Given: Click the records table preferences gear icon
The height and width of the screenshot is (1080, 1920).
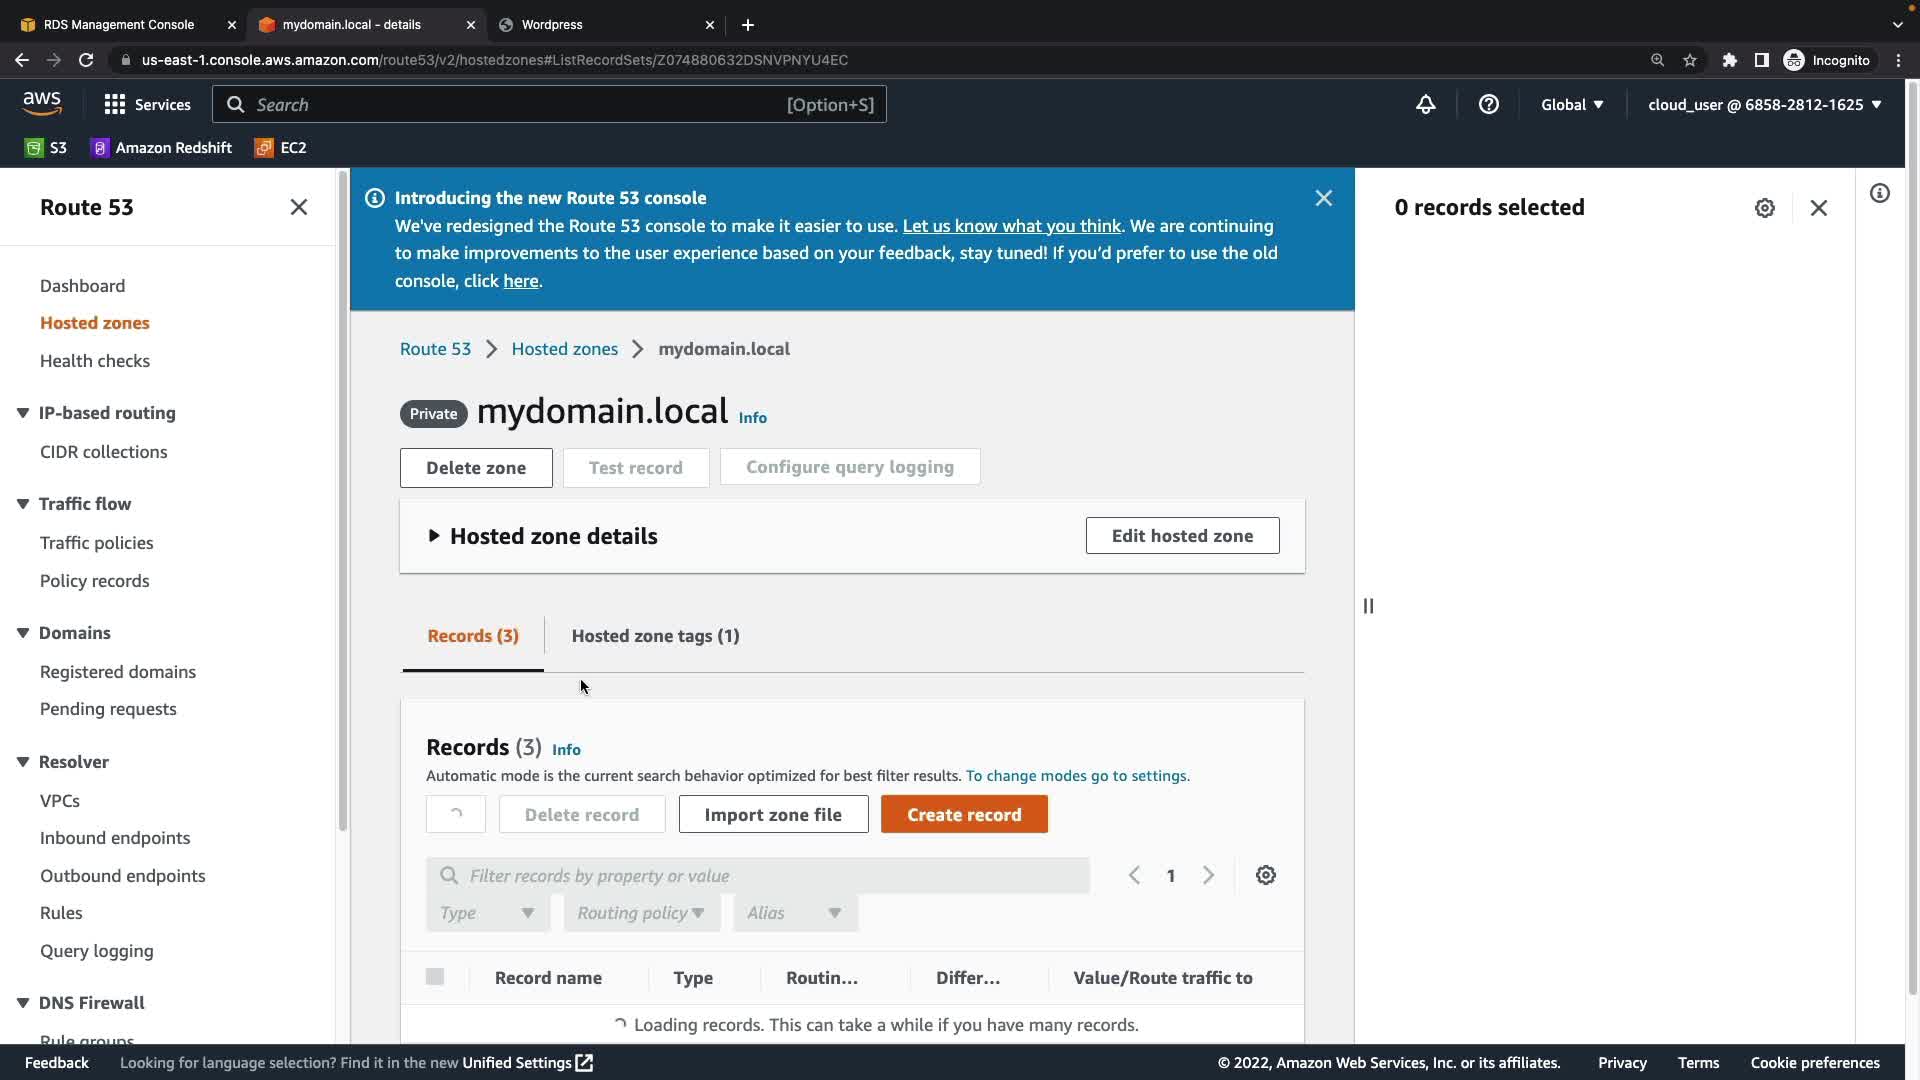Looking at the screenshot, I should [x=1265, y=875].
